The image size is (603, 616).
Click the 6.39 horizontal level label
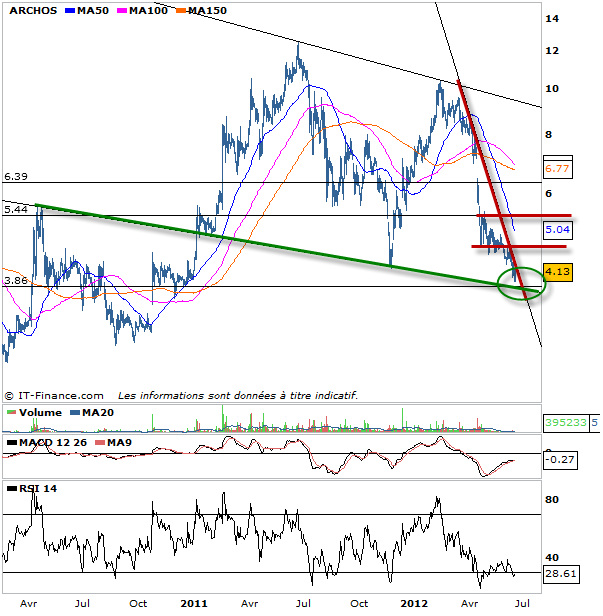click(x=16, y=177)
